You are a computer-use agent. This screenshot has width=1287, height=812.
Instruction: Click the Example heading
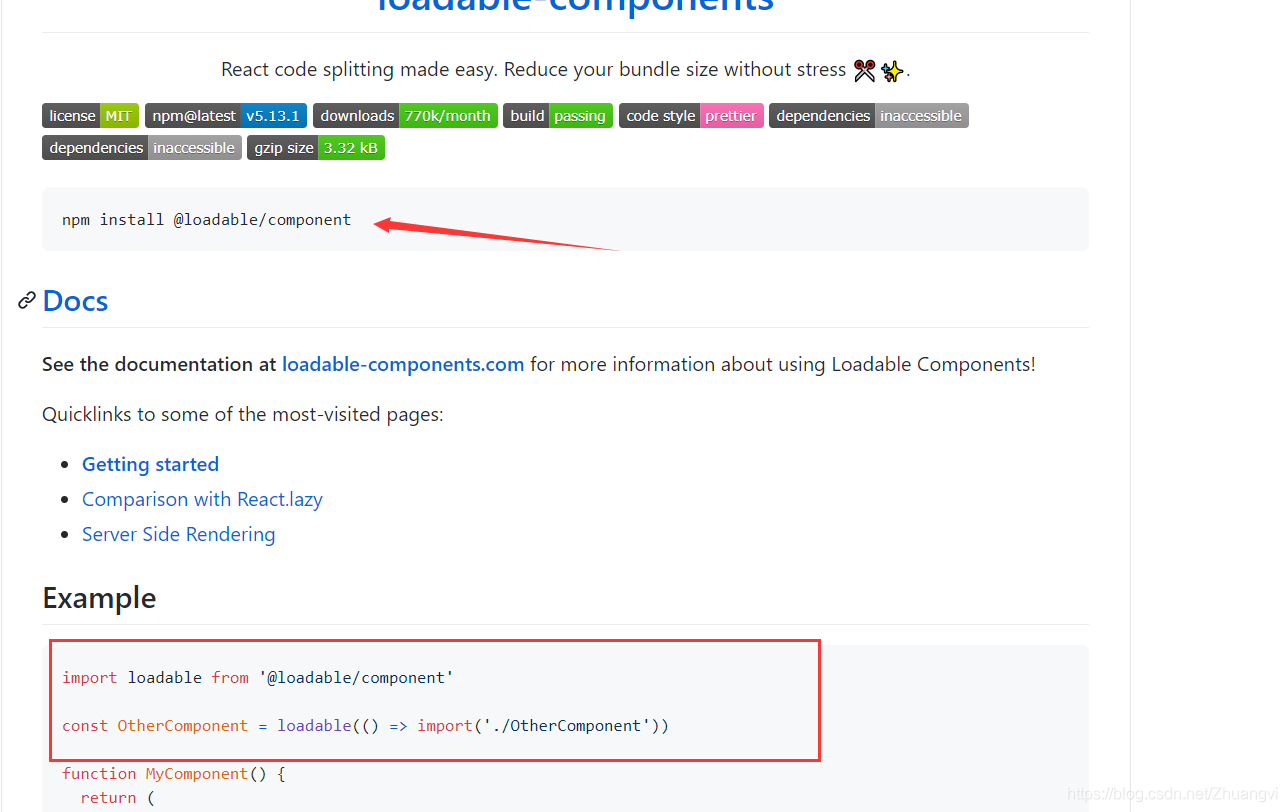click(99, 598)
